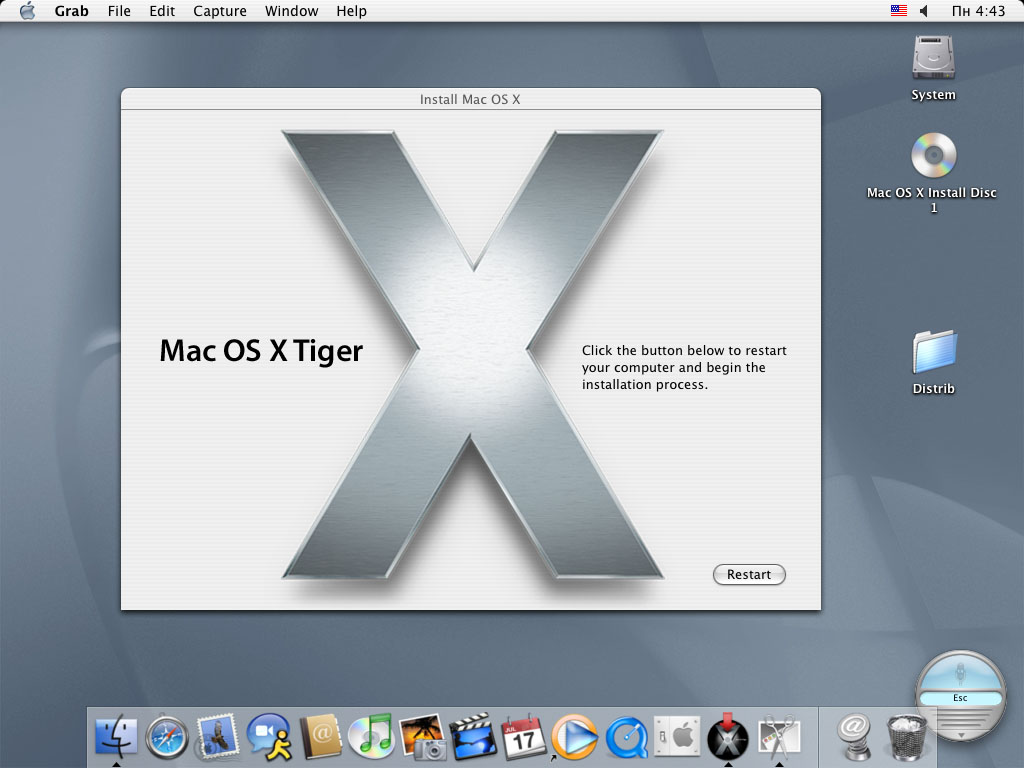Launch Safari from the Dock
1024x768 pixels.
167,737
